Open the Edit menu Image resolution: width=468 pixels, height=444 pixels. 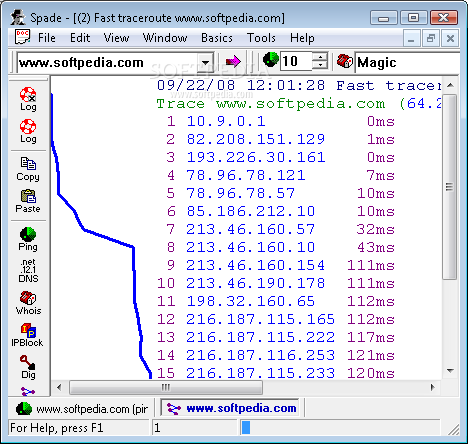pos(80,38)
